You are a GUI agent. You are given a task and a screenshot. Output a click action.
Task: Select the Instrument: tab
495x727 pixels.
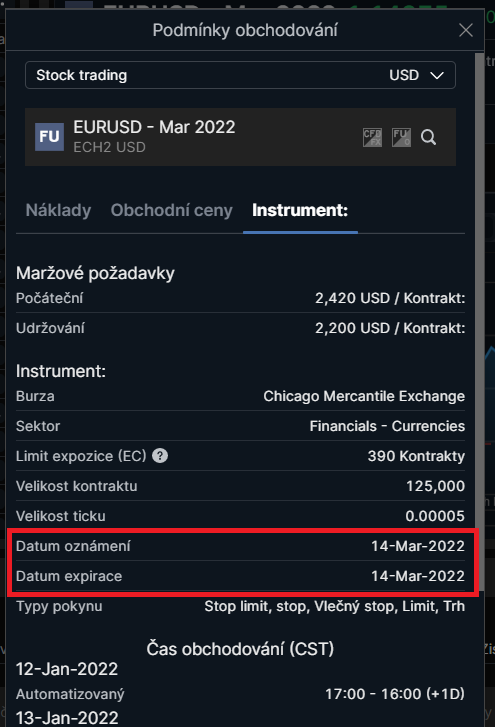(x=300, y=210)
